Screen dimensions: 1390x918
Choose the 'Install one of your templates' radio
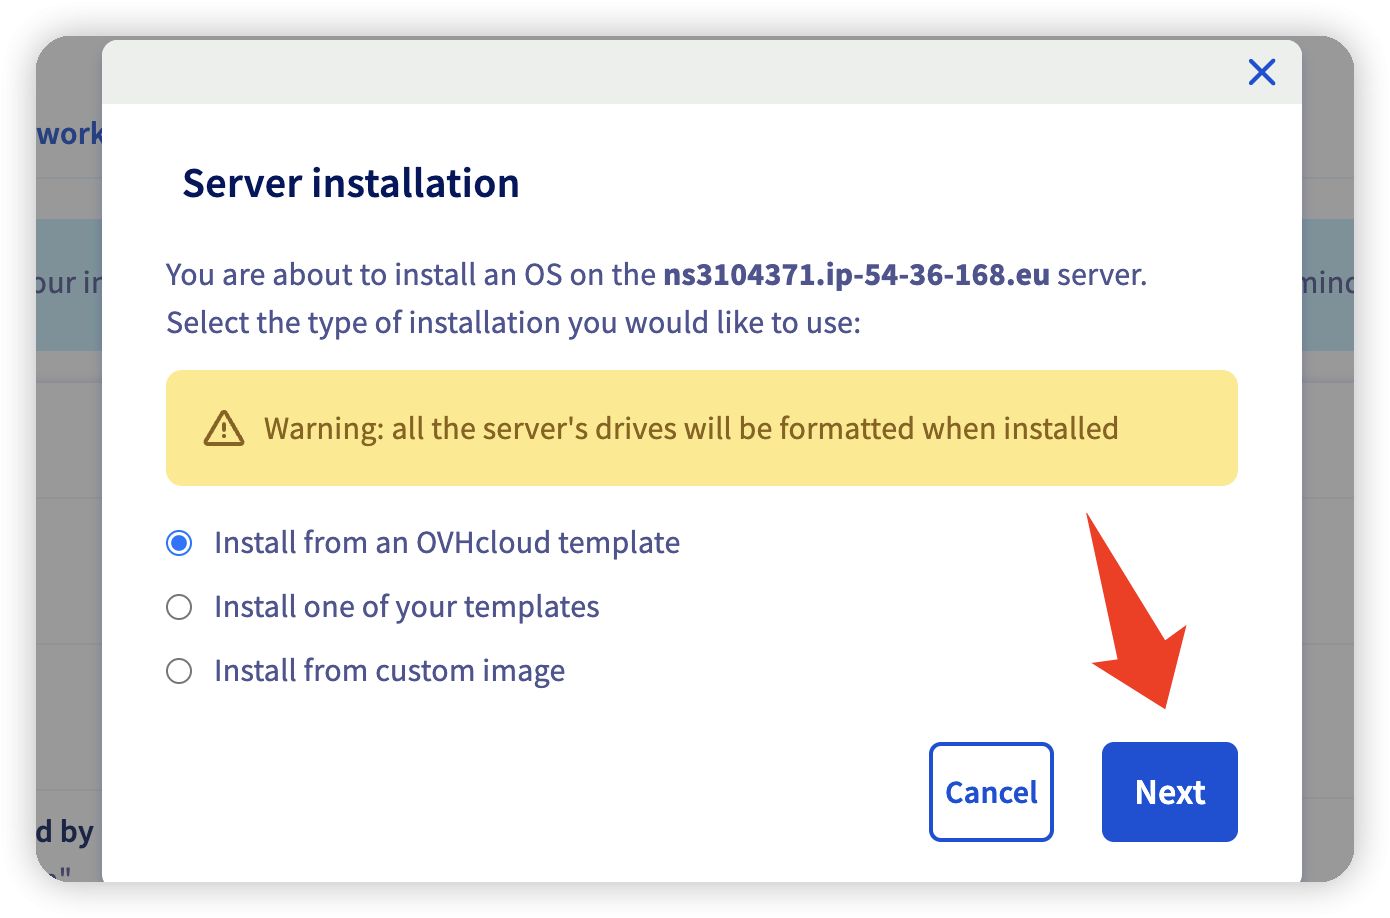(x=179, y=607)
